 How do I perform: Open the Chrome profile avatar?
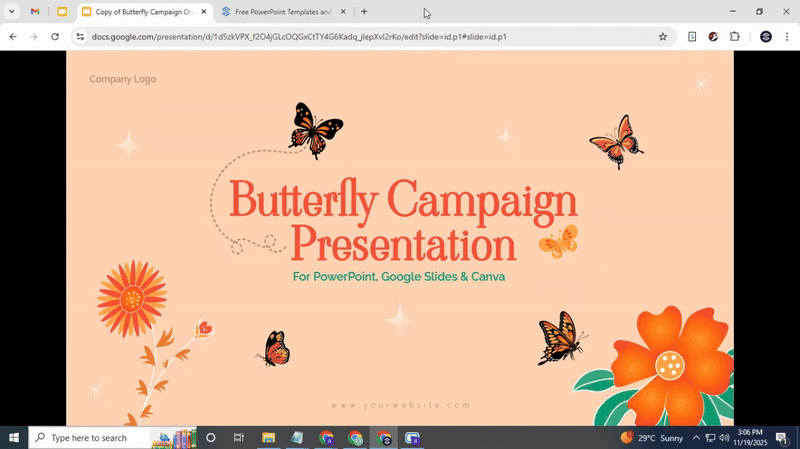click(766, 37)
